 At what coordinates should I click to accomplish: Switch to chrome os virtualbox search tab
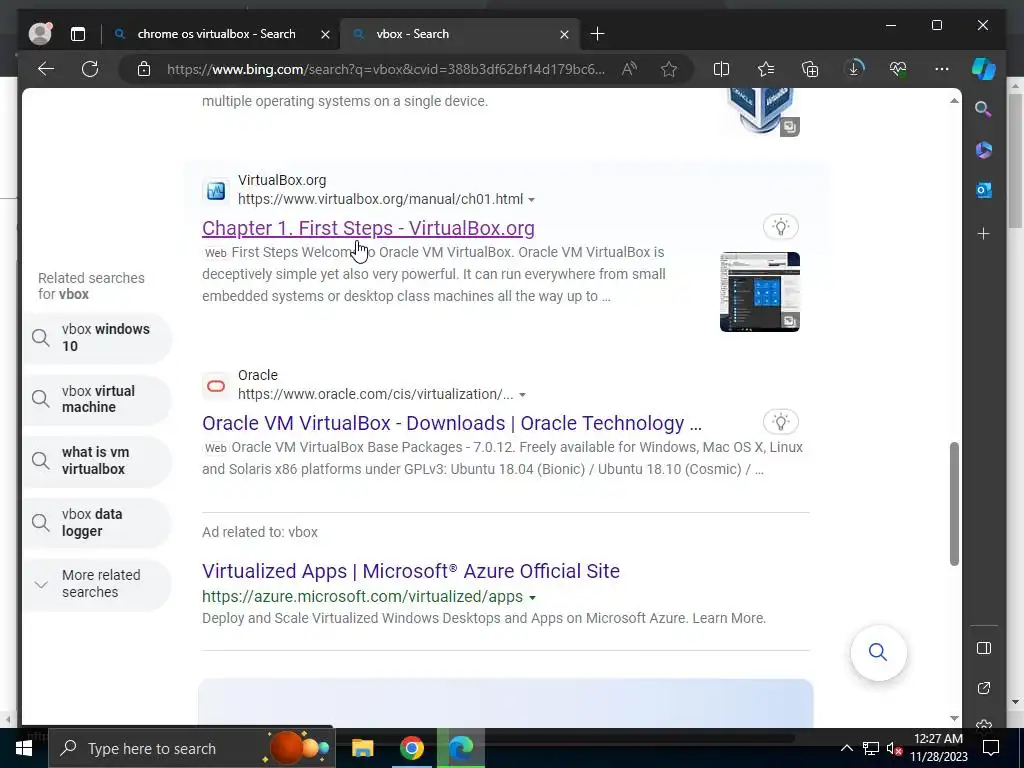tap(217, 34)
